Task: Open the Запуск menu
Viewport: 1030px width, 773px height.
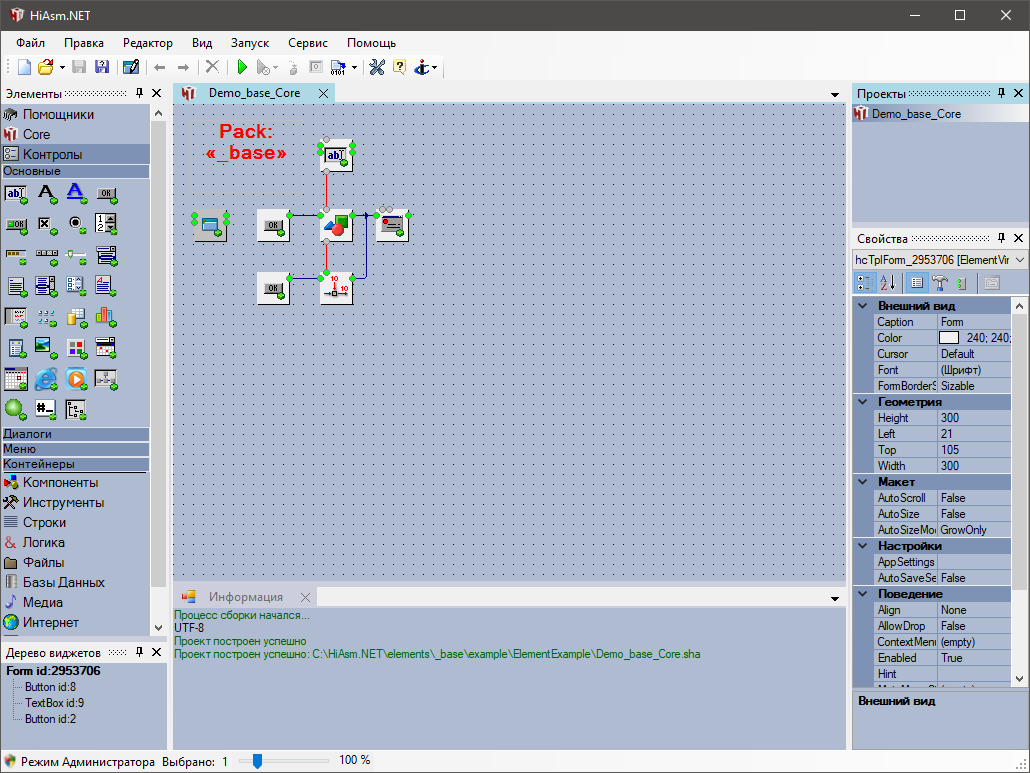Action: point(249,43)
